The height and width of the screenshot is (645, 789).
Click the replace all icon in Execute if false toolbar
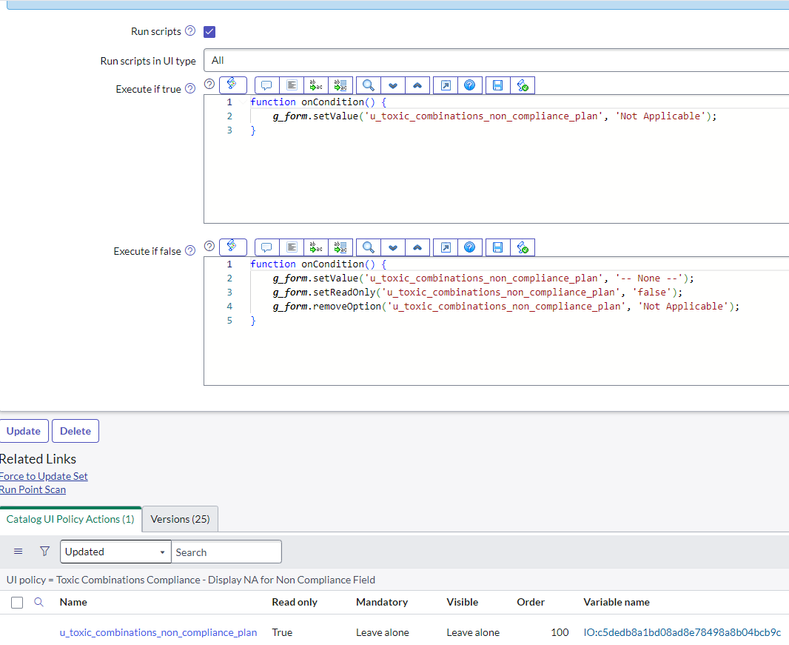tap(340, 248)
